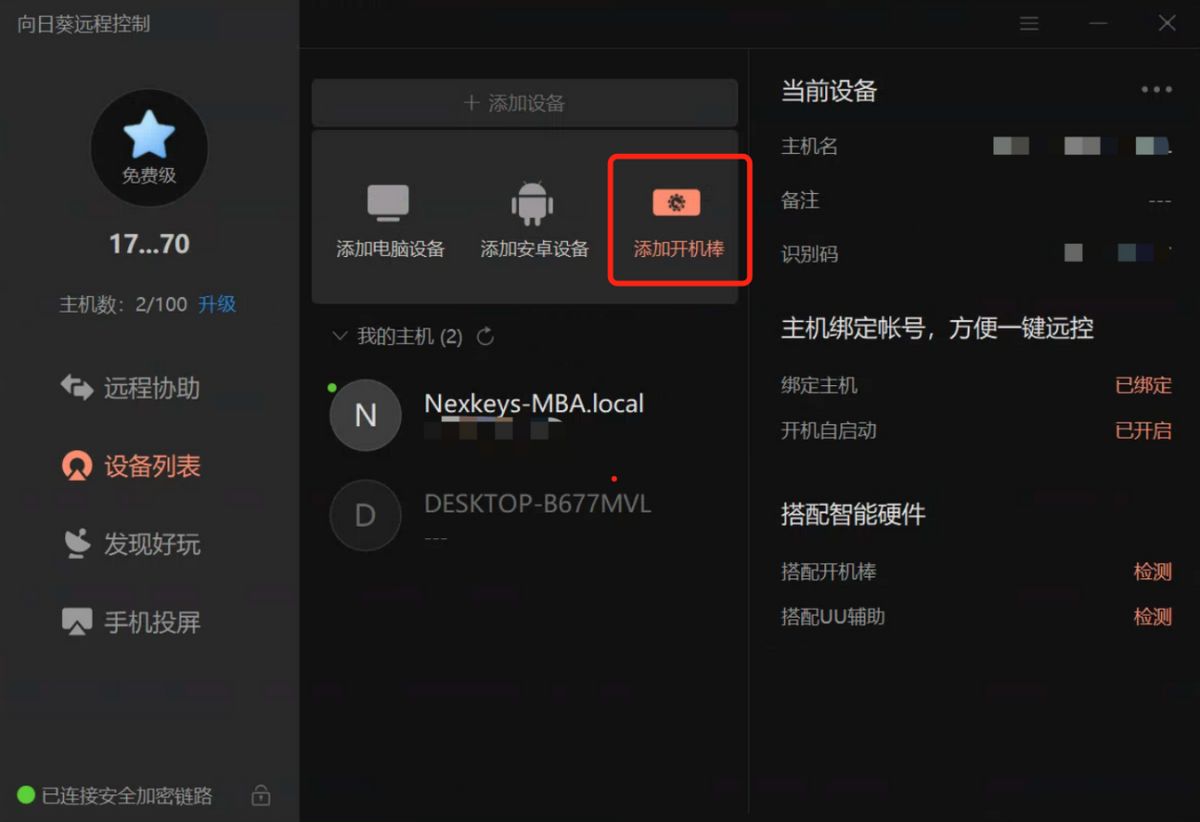Click the 升级 upgrade link
The height and width of the screenshot is (822, 1200).
[x=217, y=304]
